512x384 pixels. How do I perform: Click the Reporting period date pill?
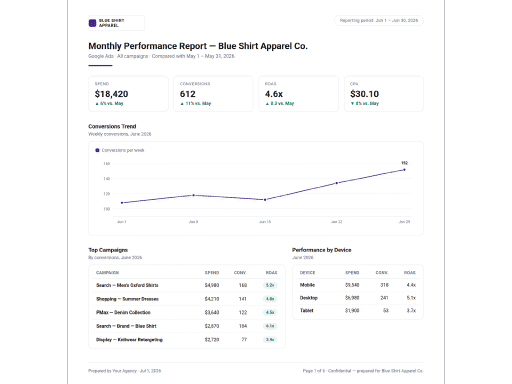[x=379, y=20]
